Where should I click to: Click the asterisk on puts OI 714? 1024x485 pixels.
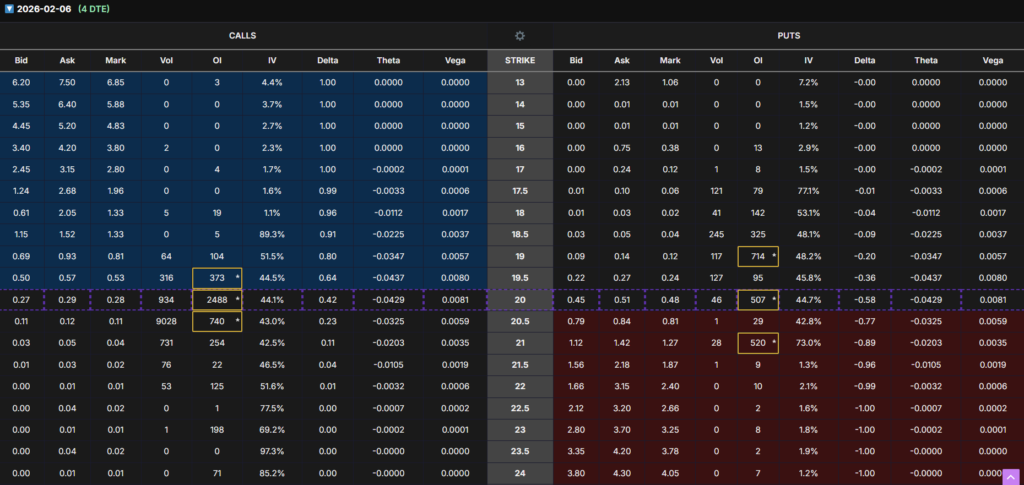(774, 256)
